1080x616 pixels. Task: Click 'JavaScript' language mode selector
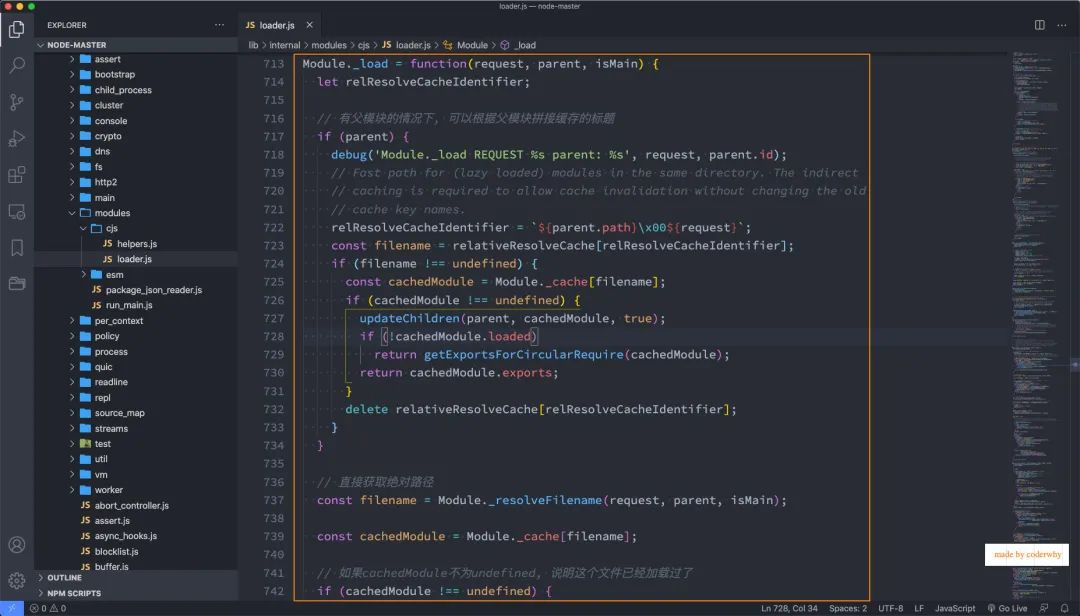pos(955,608)
